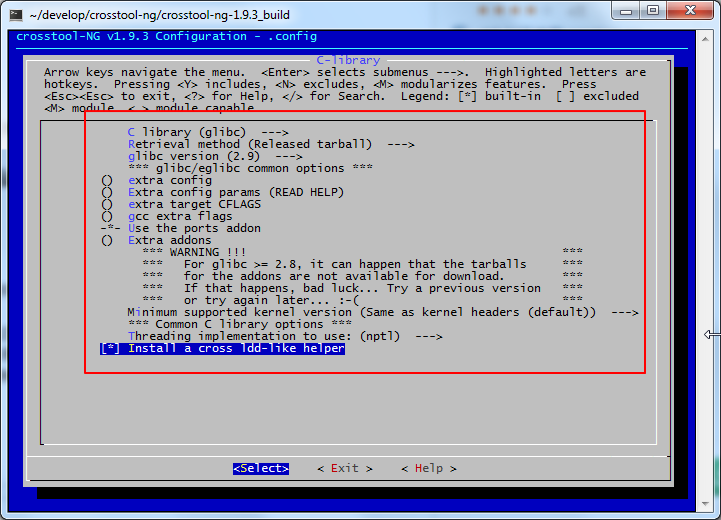The width and height of the screenshot is (721, 520).
Task: Click the Use the ports addon option
Action: coord(181,228)
